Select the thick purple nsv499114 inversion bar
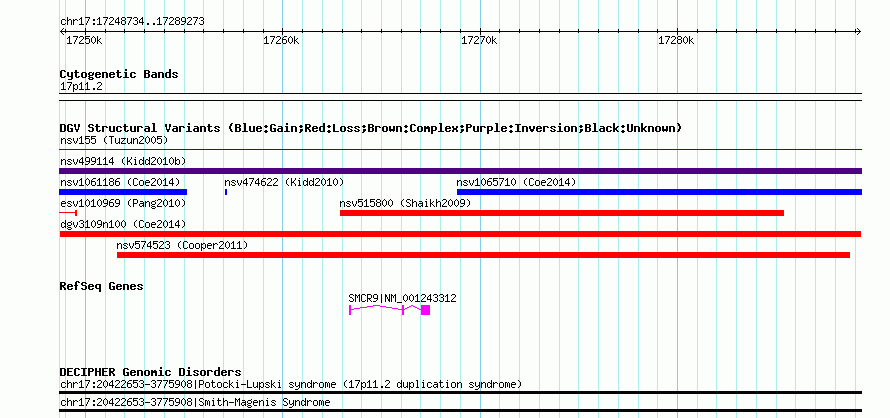 click(460, 171)
